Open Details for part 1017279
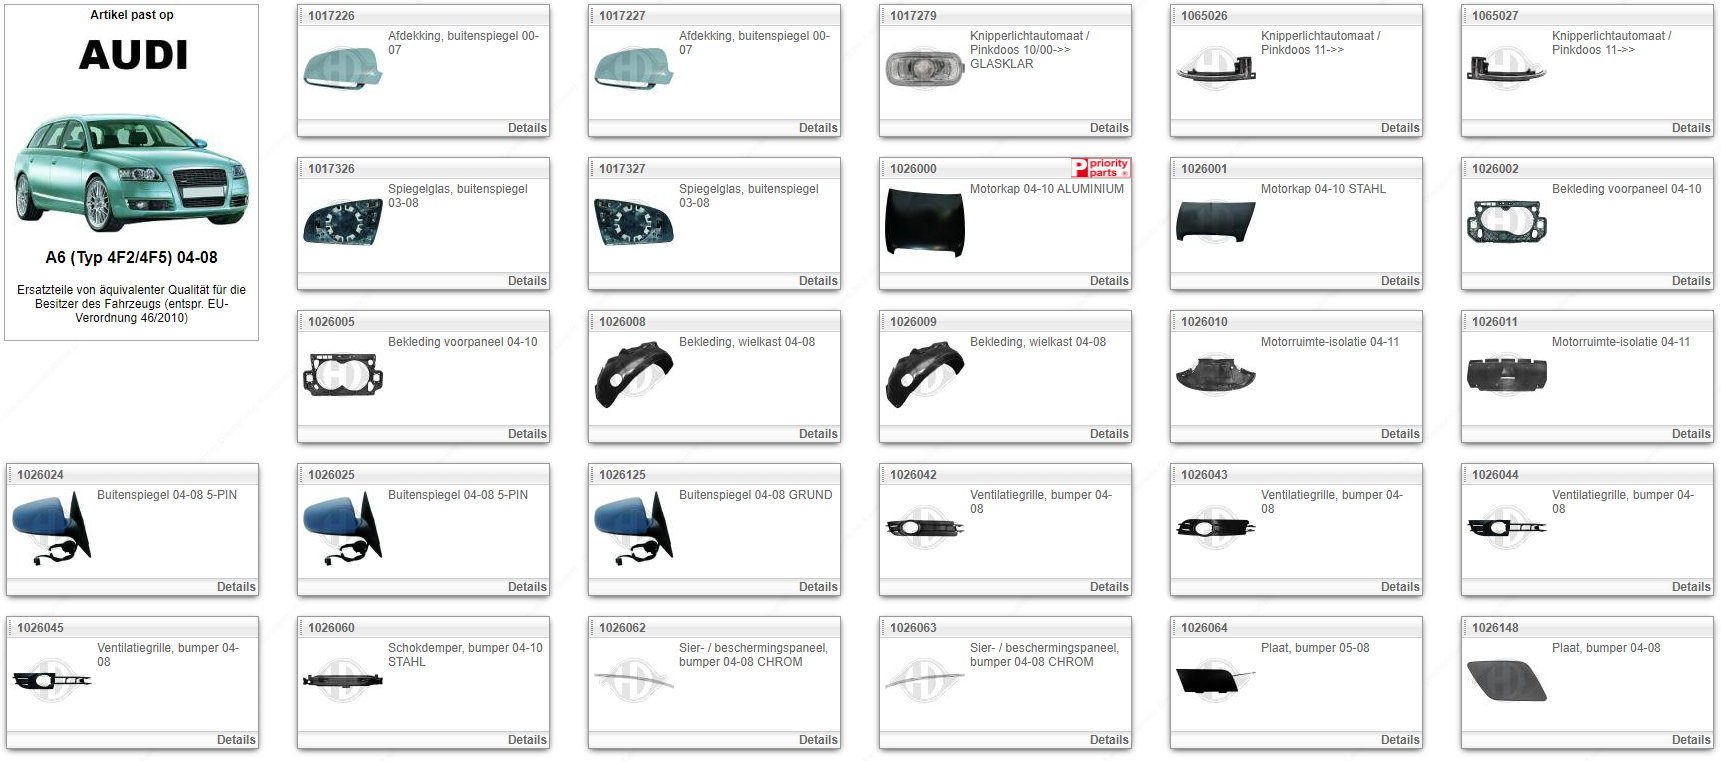The image size is (1721, 761). point(1109,128)
